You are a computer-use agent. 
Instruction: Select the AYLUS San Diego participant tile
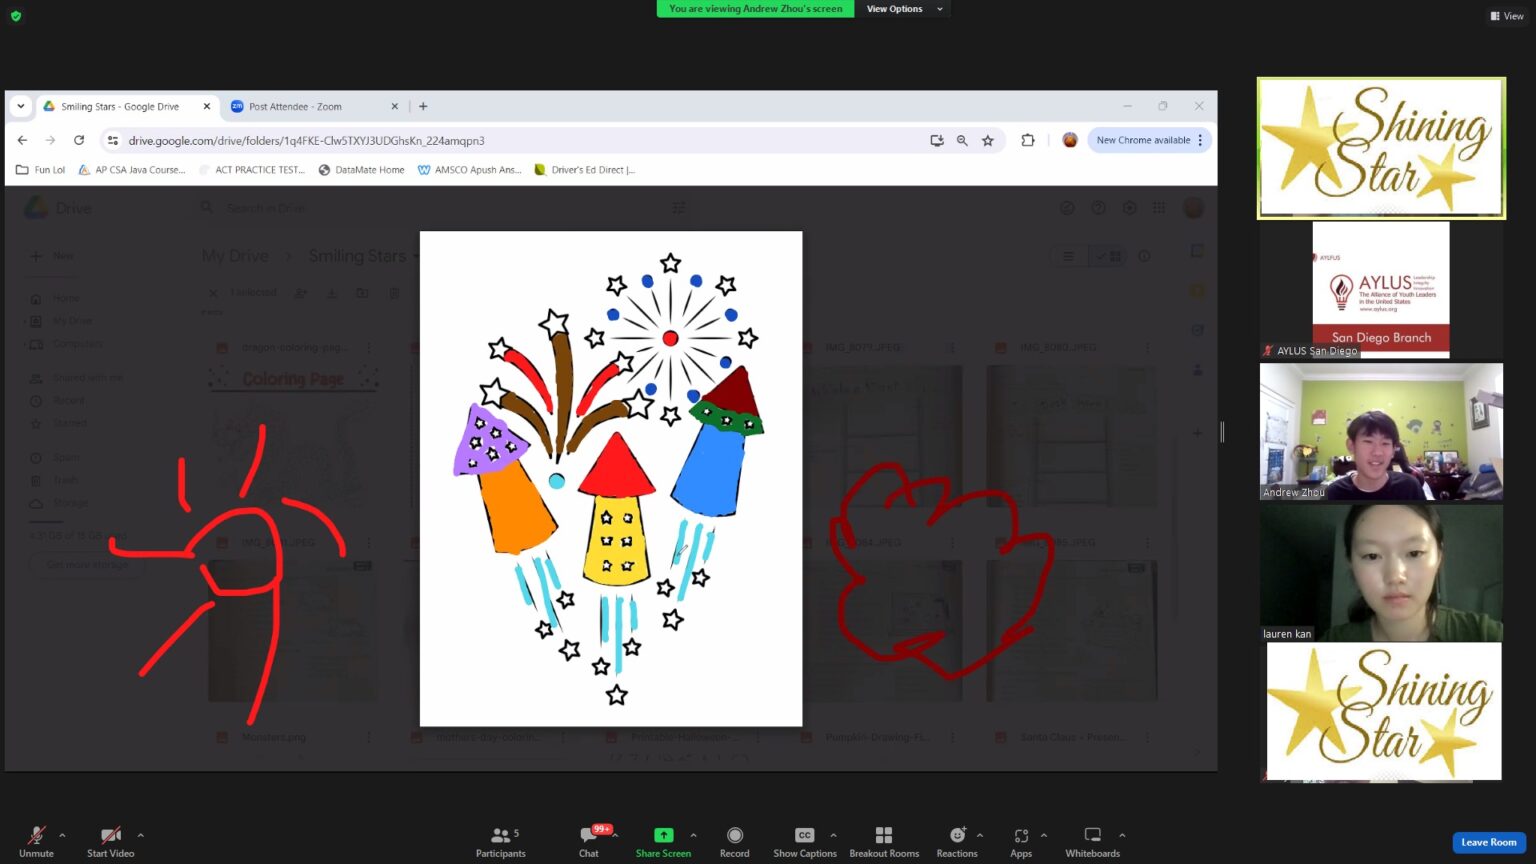coord(1381,290)
